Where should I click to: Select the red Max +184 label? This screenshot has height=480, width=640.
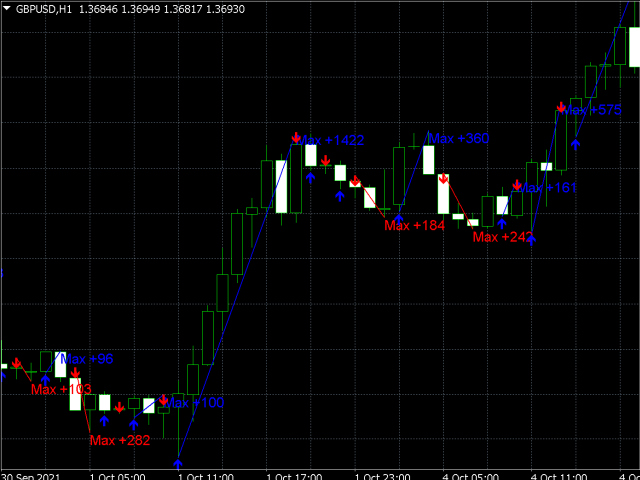point(414,225)
